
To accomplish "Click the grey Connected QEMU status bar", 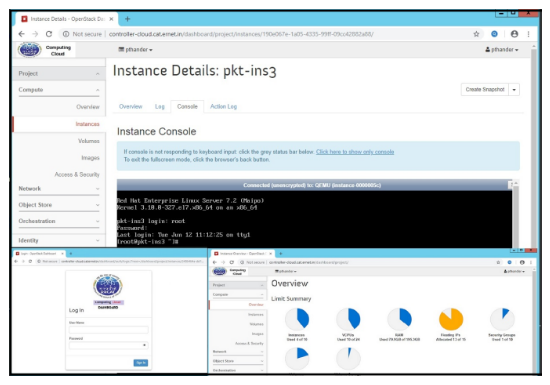I will tap(312, 185).
